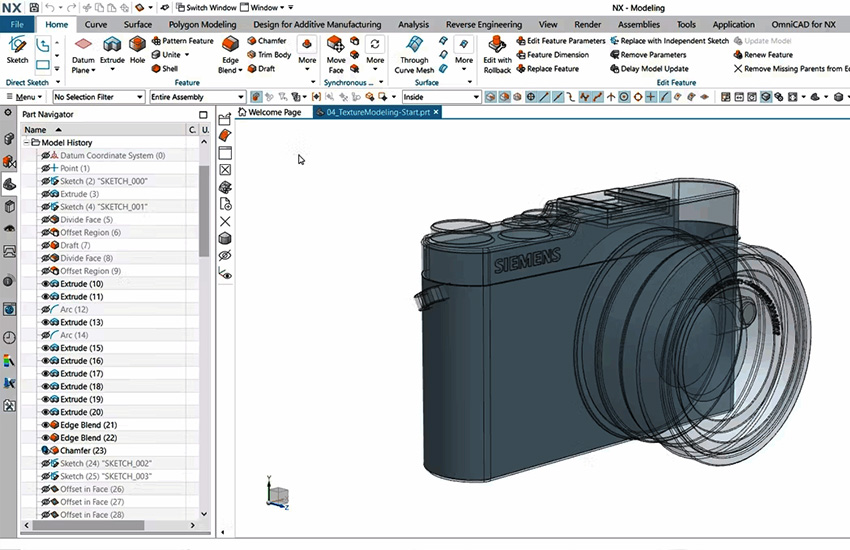Image resolution: width=850 pixels, height=550 pixels.
Task: Click Delay Model Update
Action: pos(649,69)
